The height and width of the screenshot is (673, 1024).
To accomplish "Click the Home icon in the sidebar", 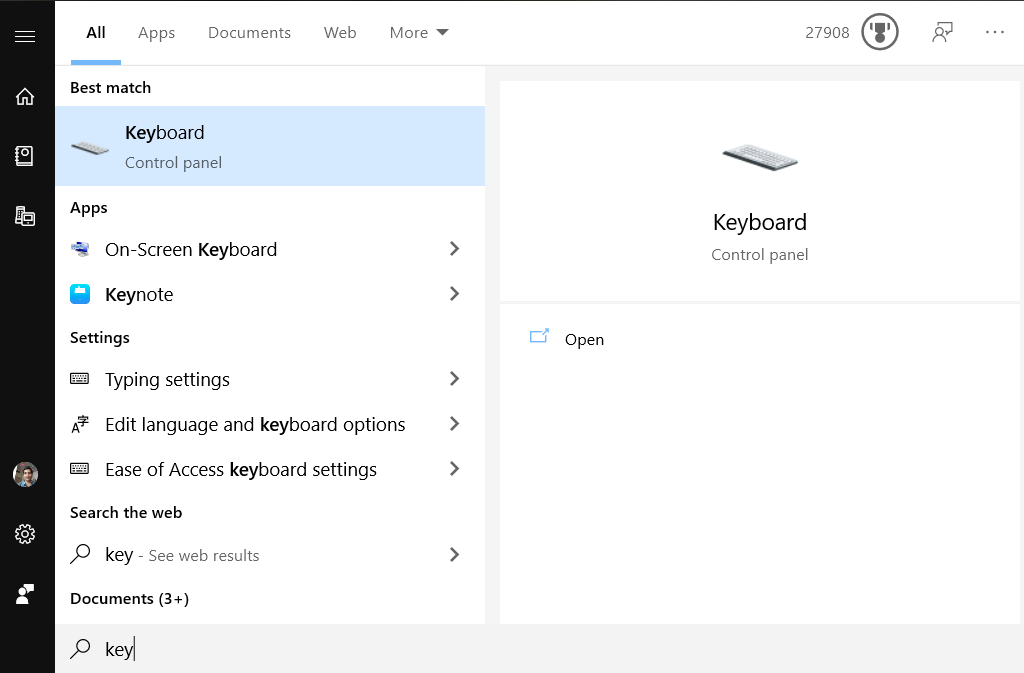I will click(25, 96).
